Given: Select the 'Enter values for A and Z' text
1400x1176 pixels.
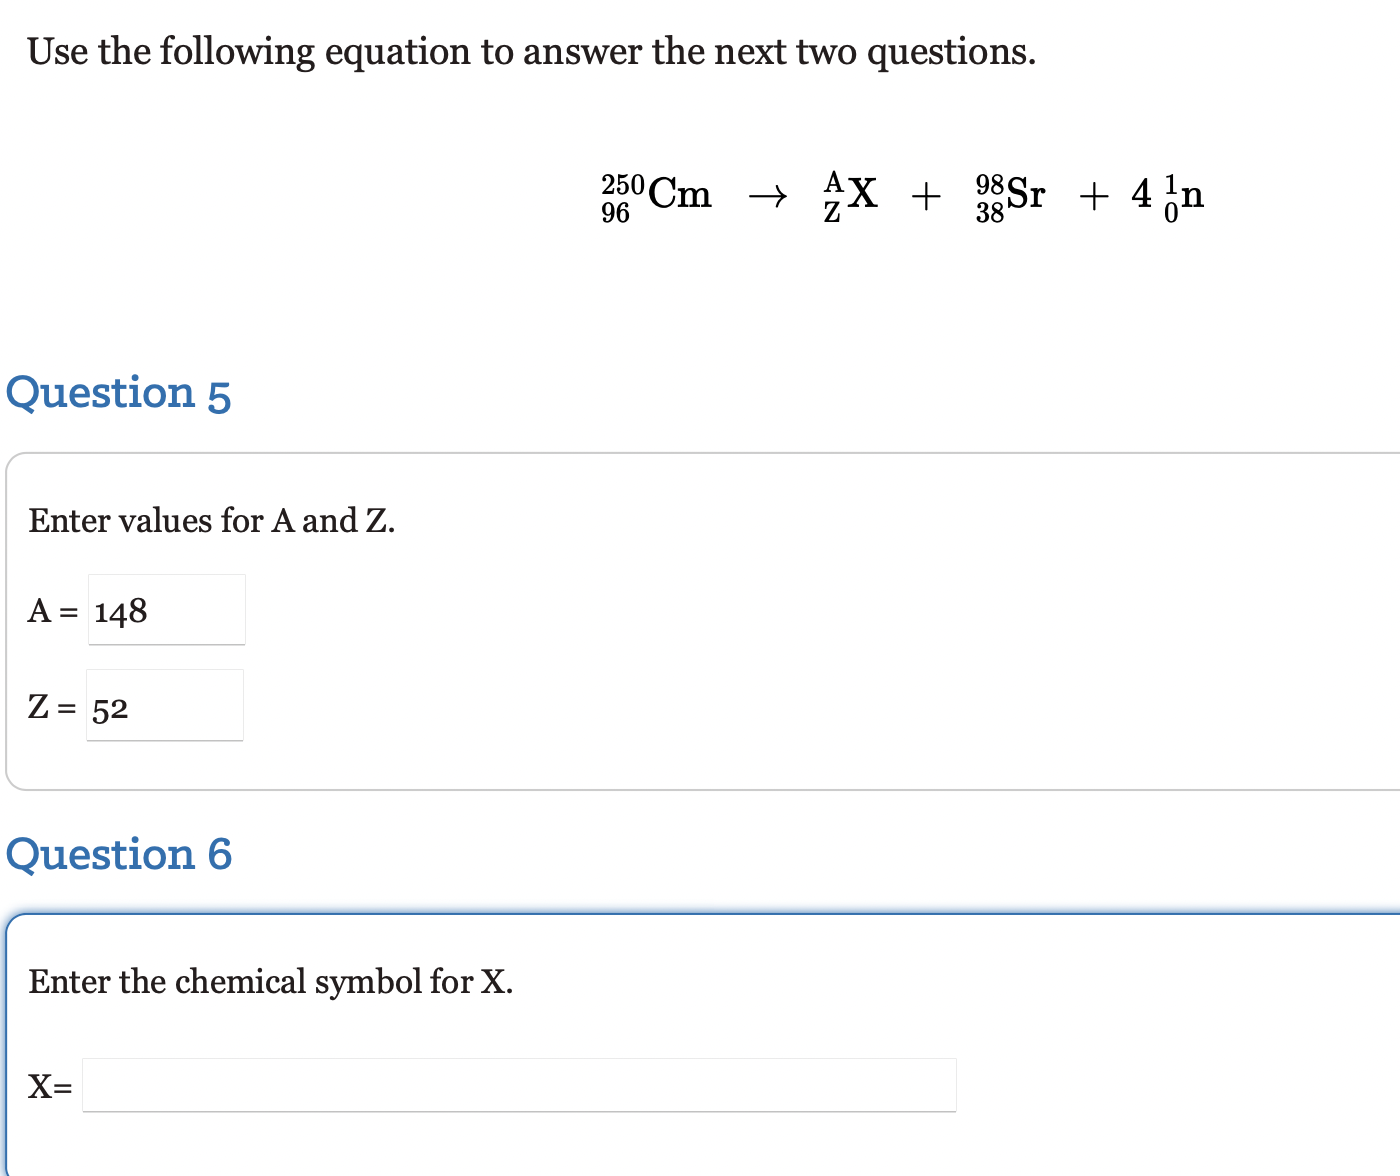Looking at the screenshot, I should pyautogui.click(x=211, y=521).
